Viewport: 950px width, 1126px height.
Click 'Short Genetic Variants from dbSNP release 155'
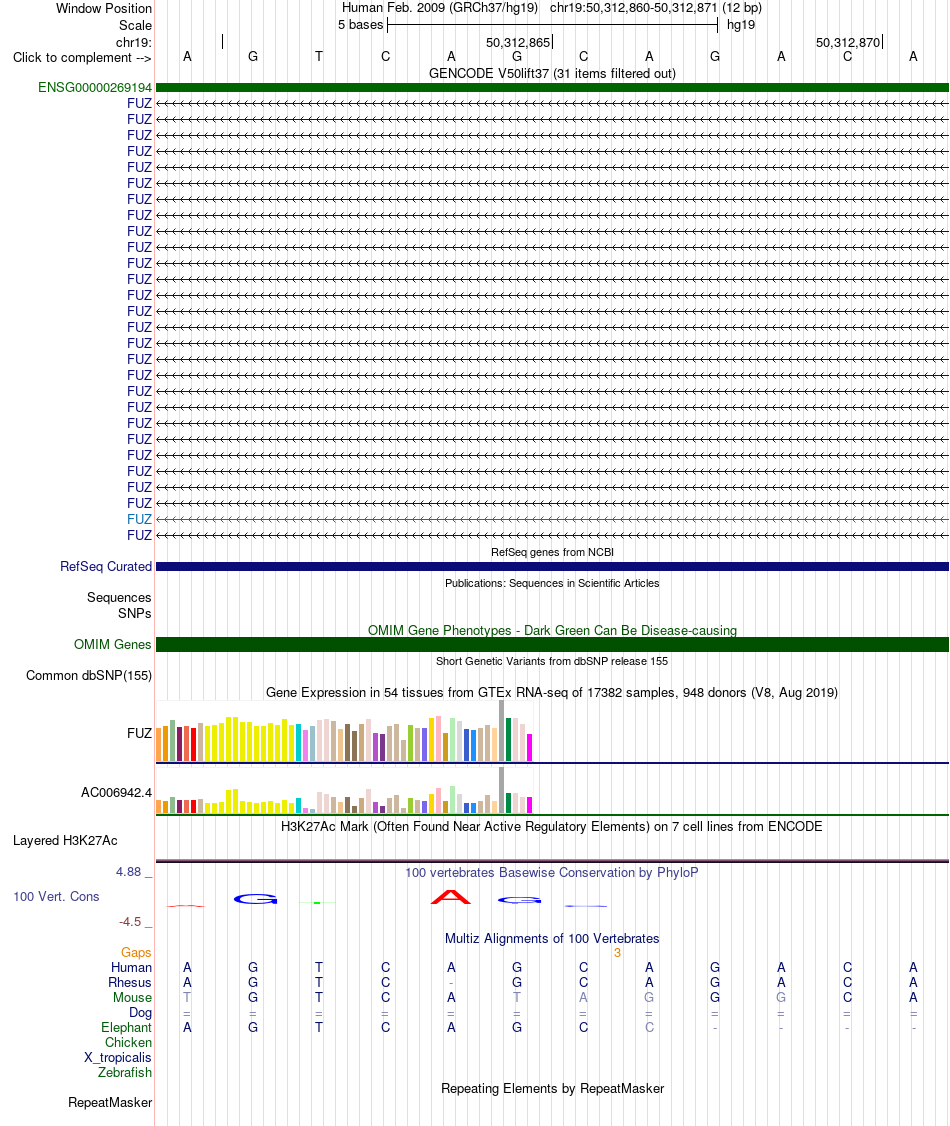(x=552, y=661)
